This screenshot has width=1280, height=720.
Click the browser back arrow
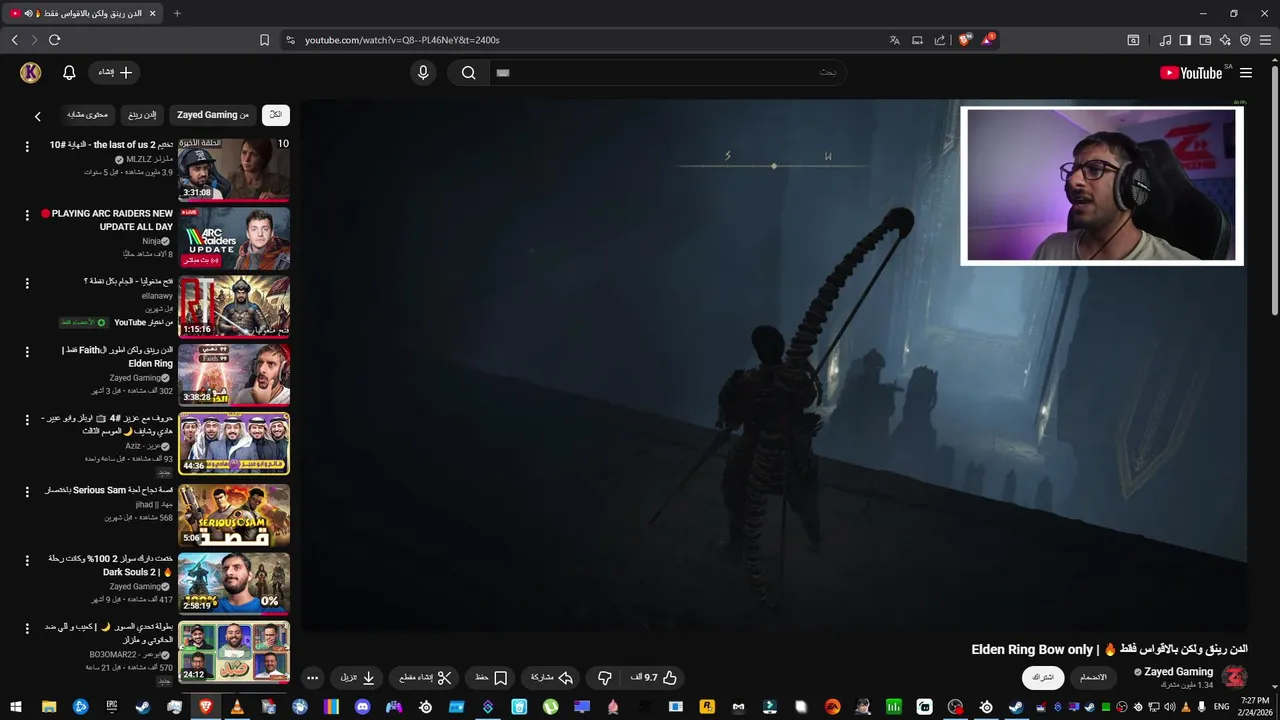(x=14, y=40)
